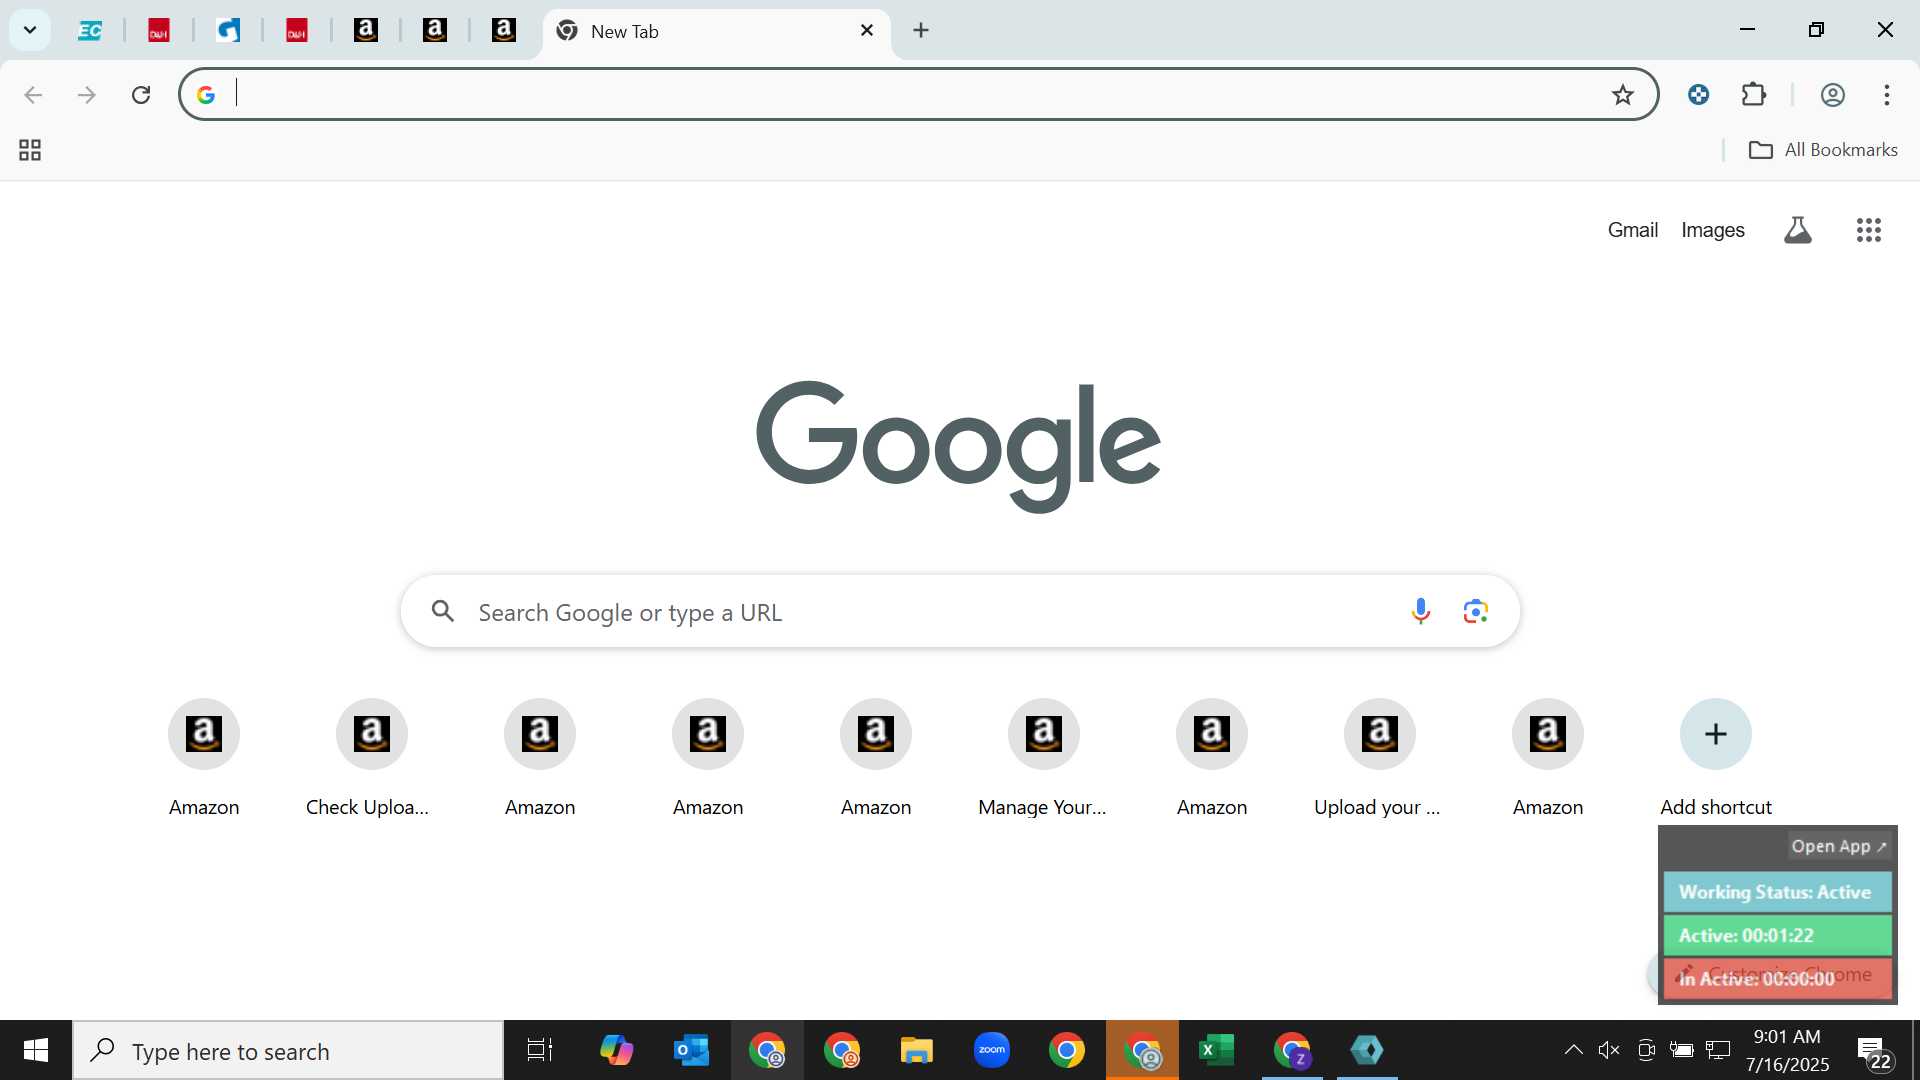Close the New Tab tab
The height and width of the screenshot is (1080, 1920).
867,31
